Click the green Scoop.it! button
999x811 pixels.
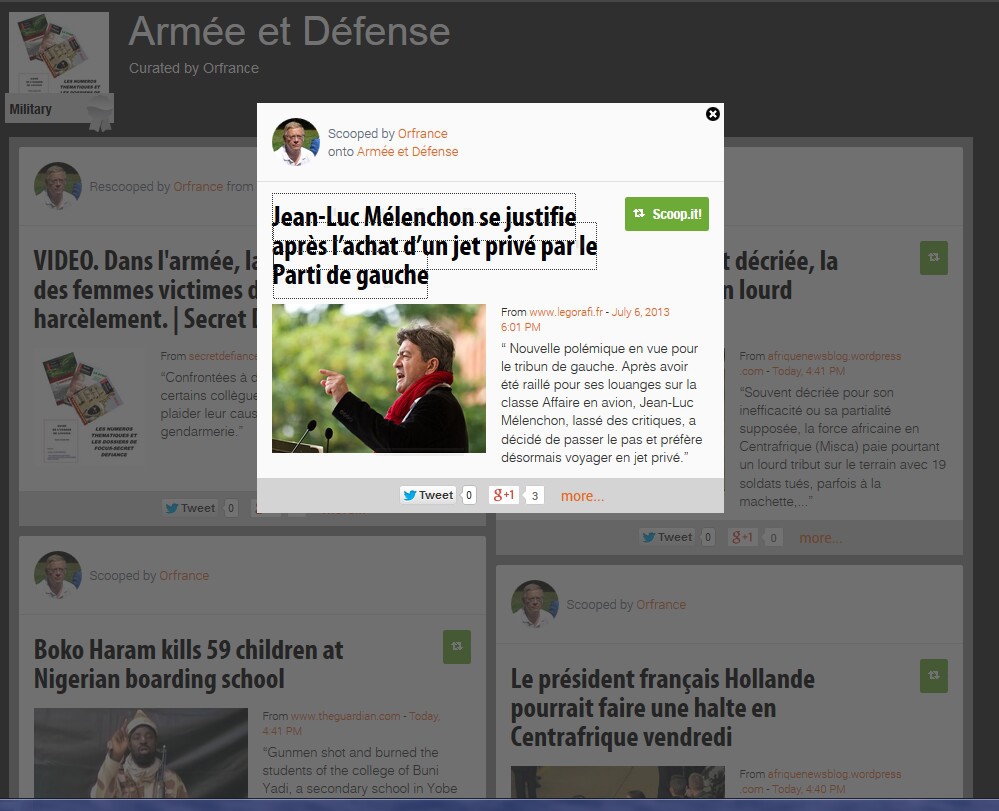666,214
